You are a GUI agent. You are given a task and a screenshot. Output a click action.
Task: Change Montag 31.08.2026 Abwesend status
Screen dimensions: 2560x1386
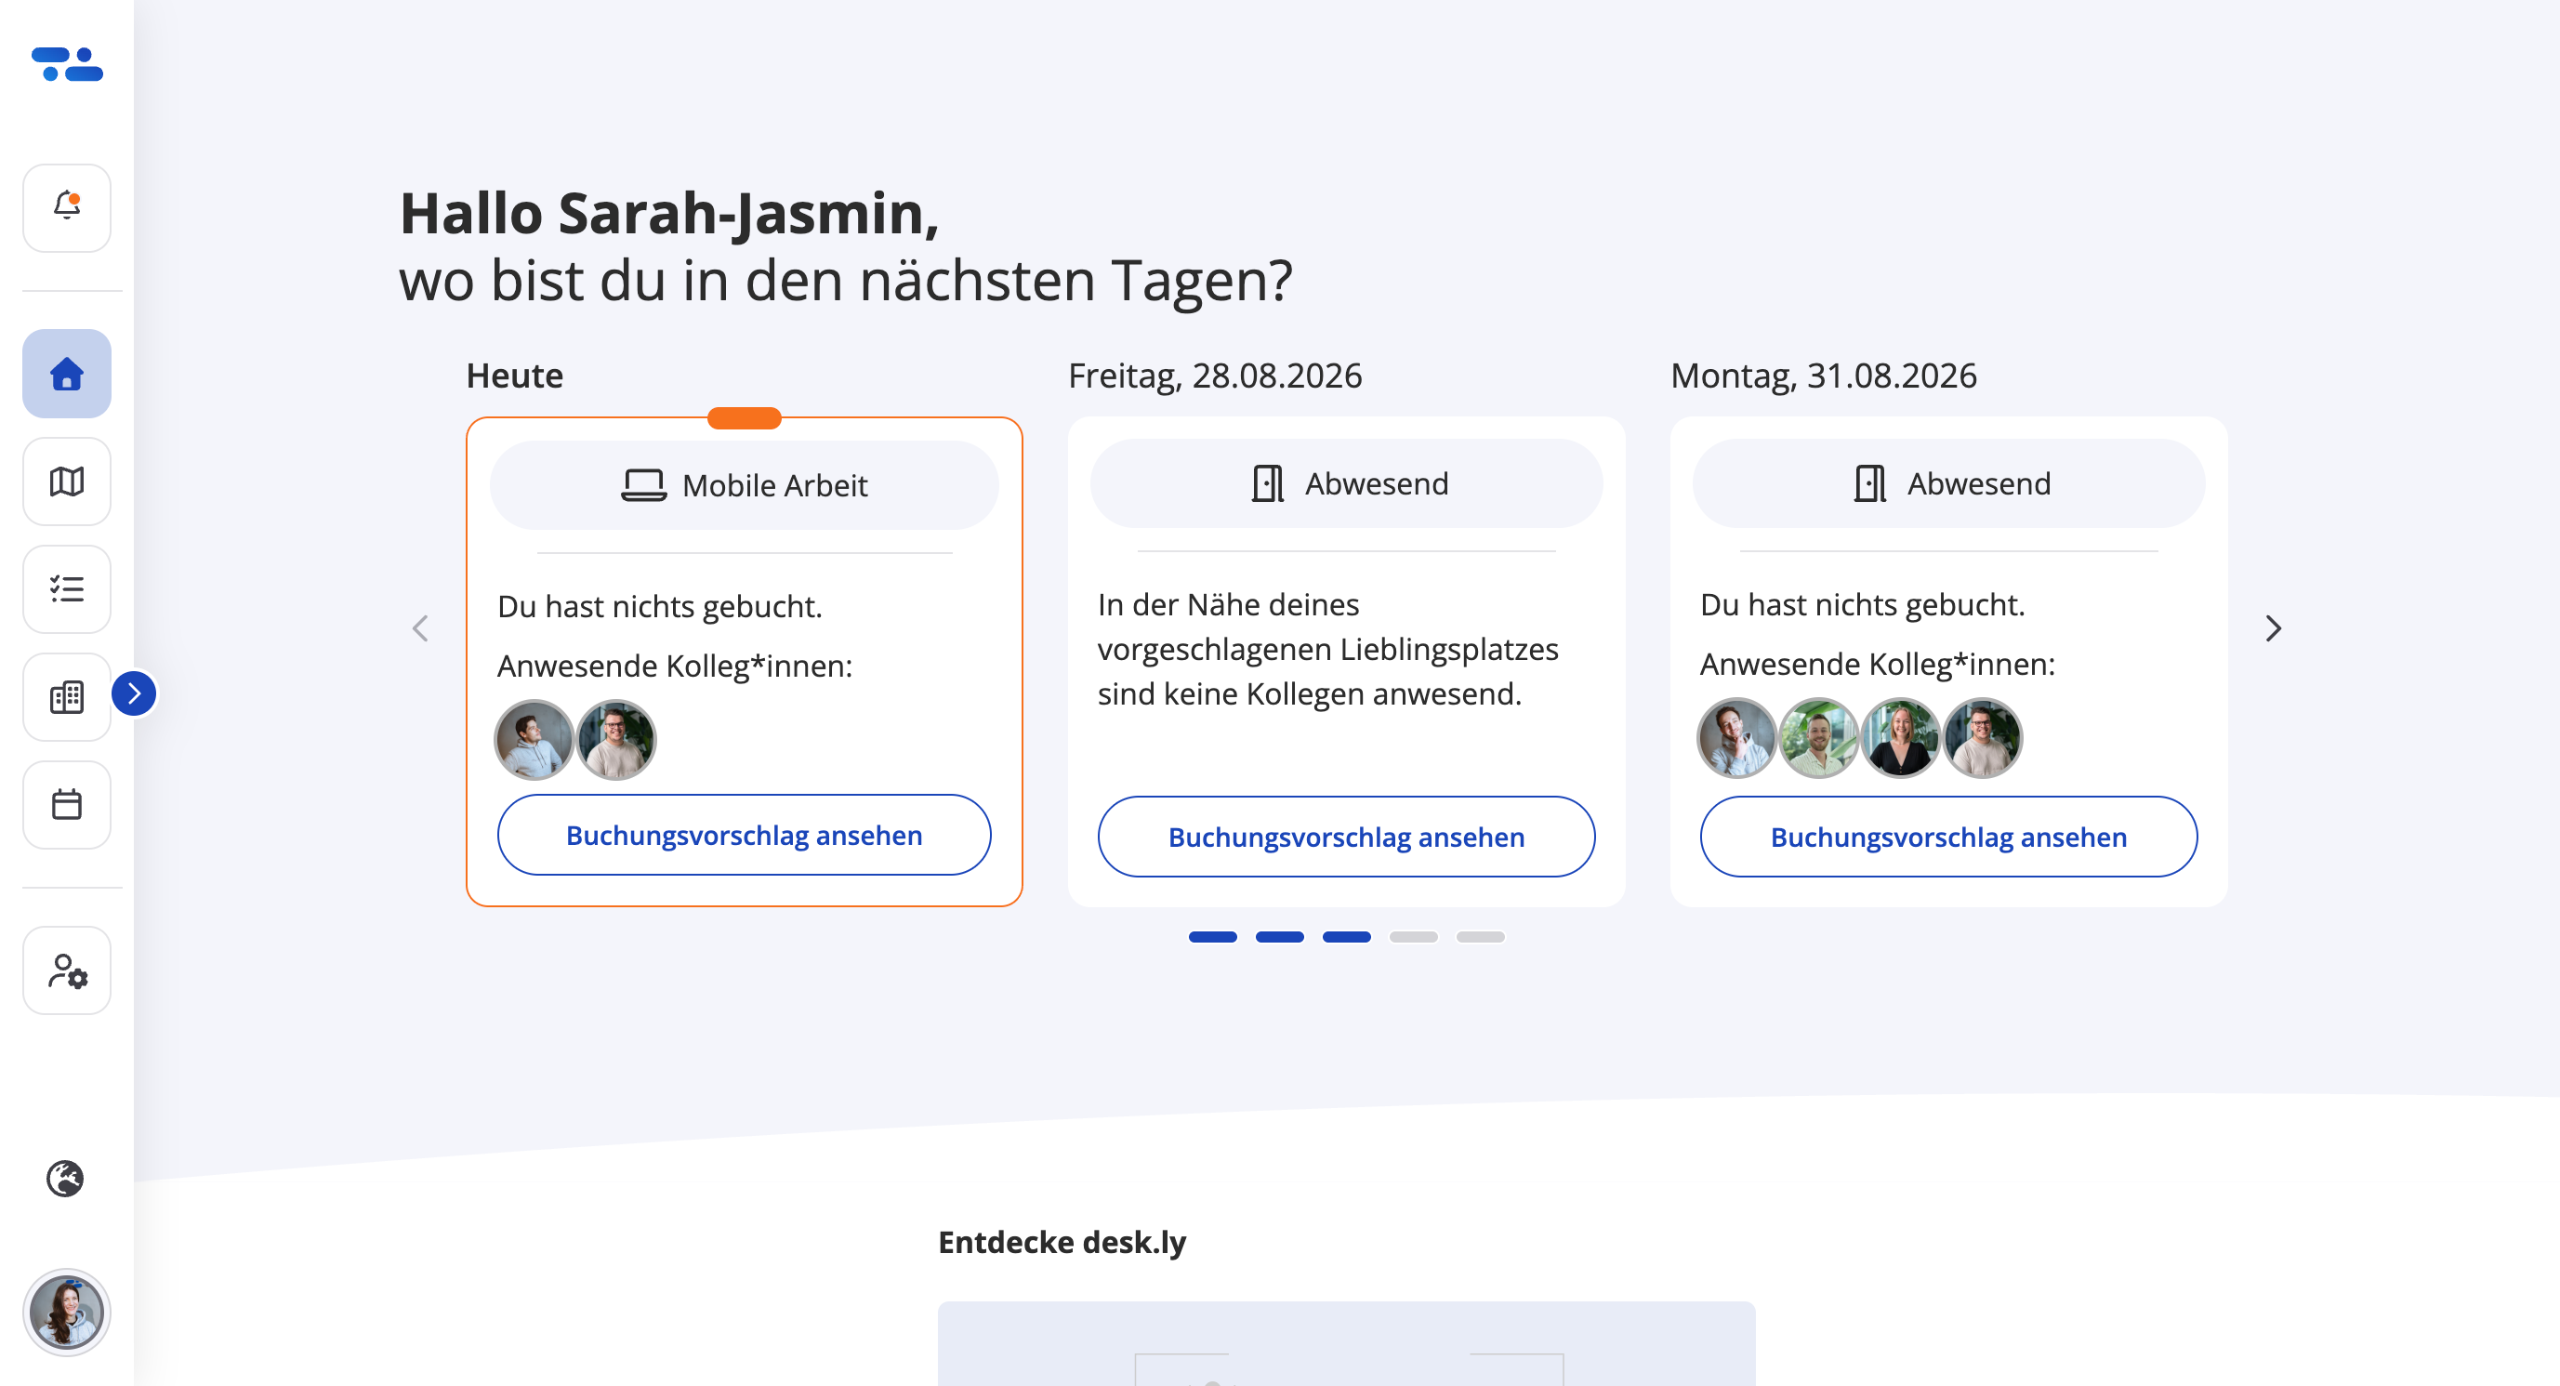(1948, 484)
